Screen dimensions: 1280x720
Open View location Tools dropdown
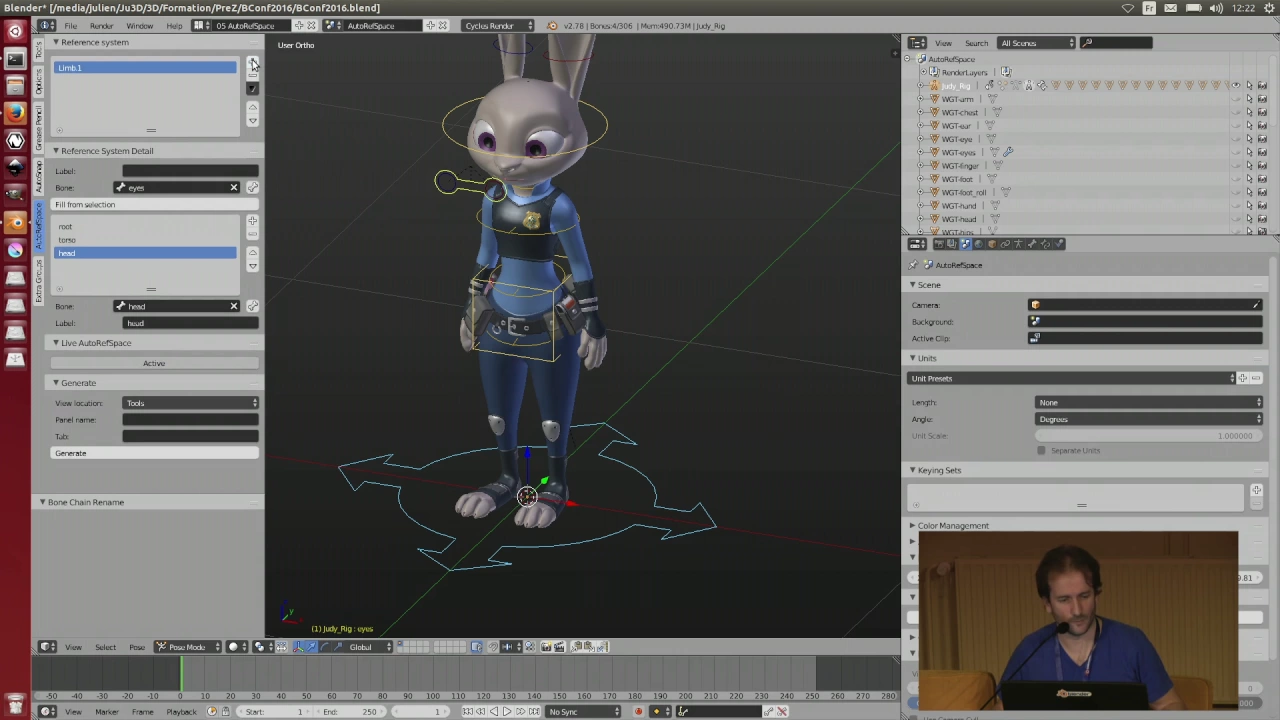click(190, 403)
